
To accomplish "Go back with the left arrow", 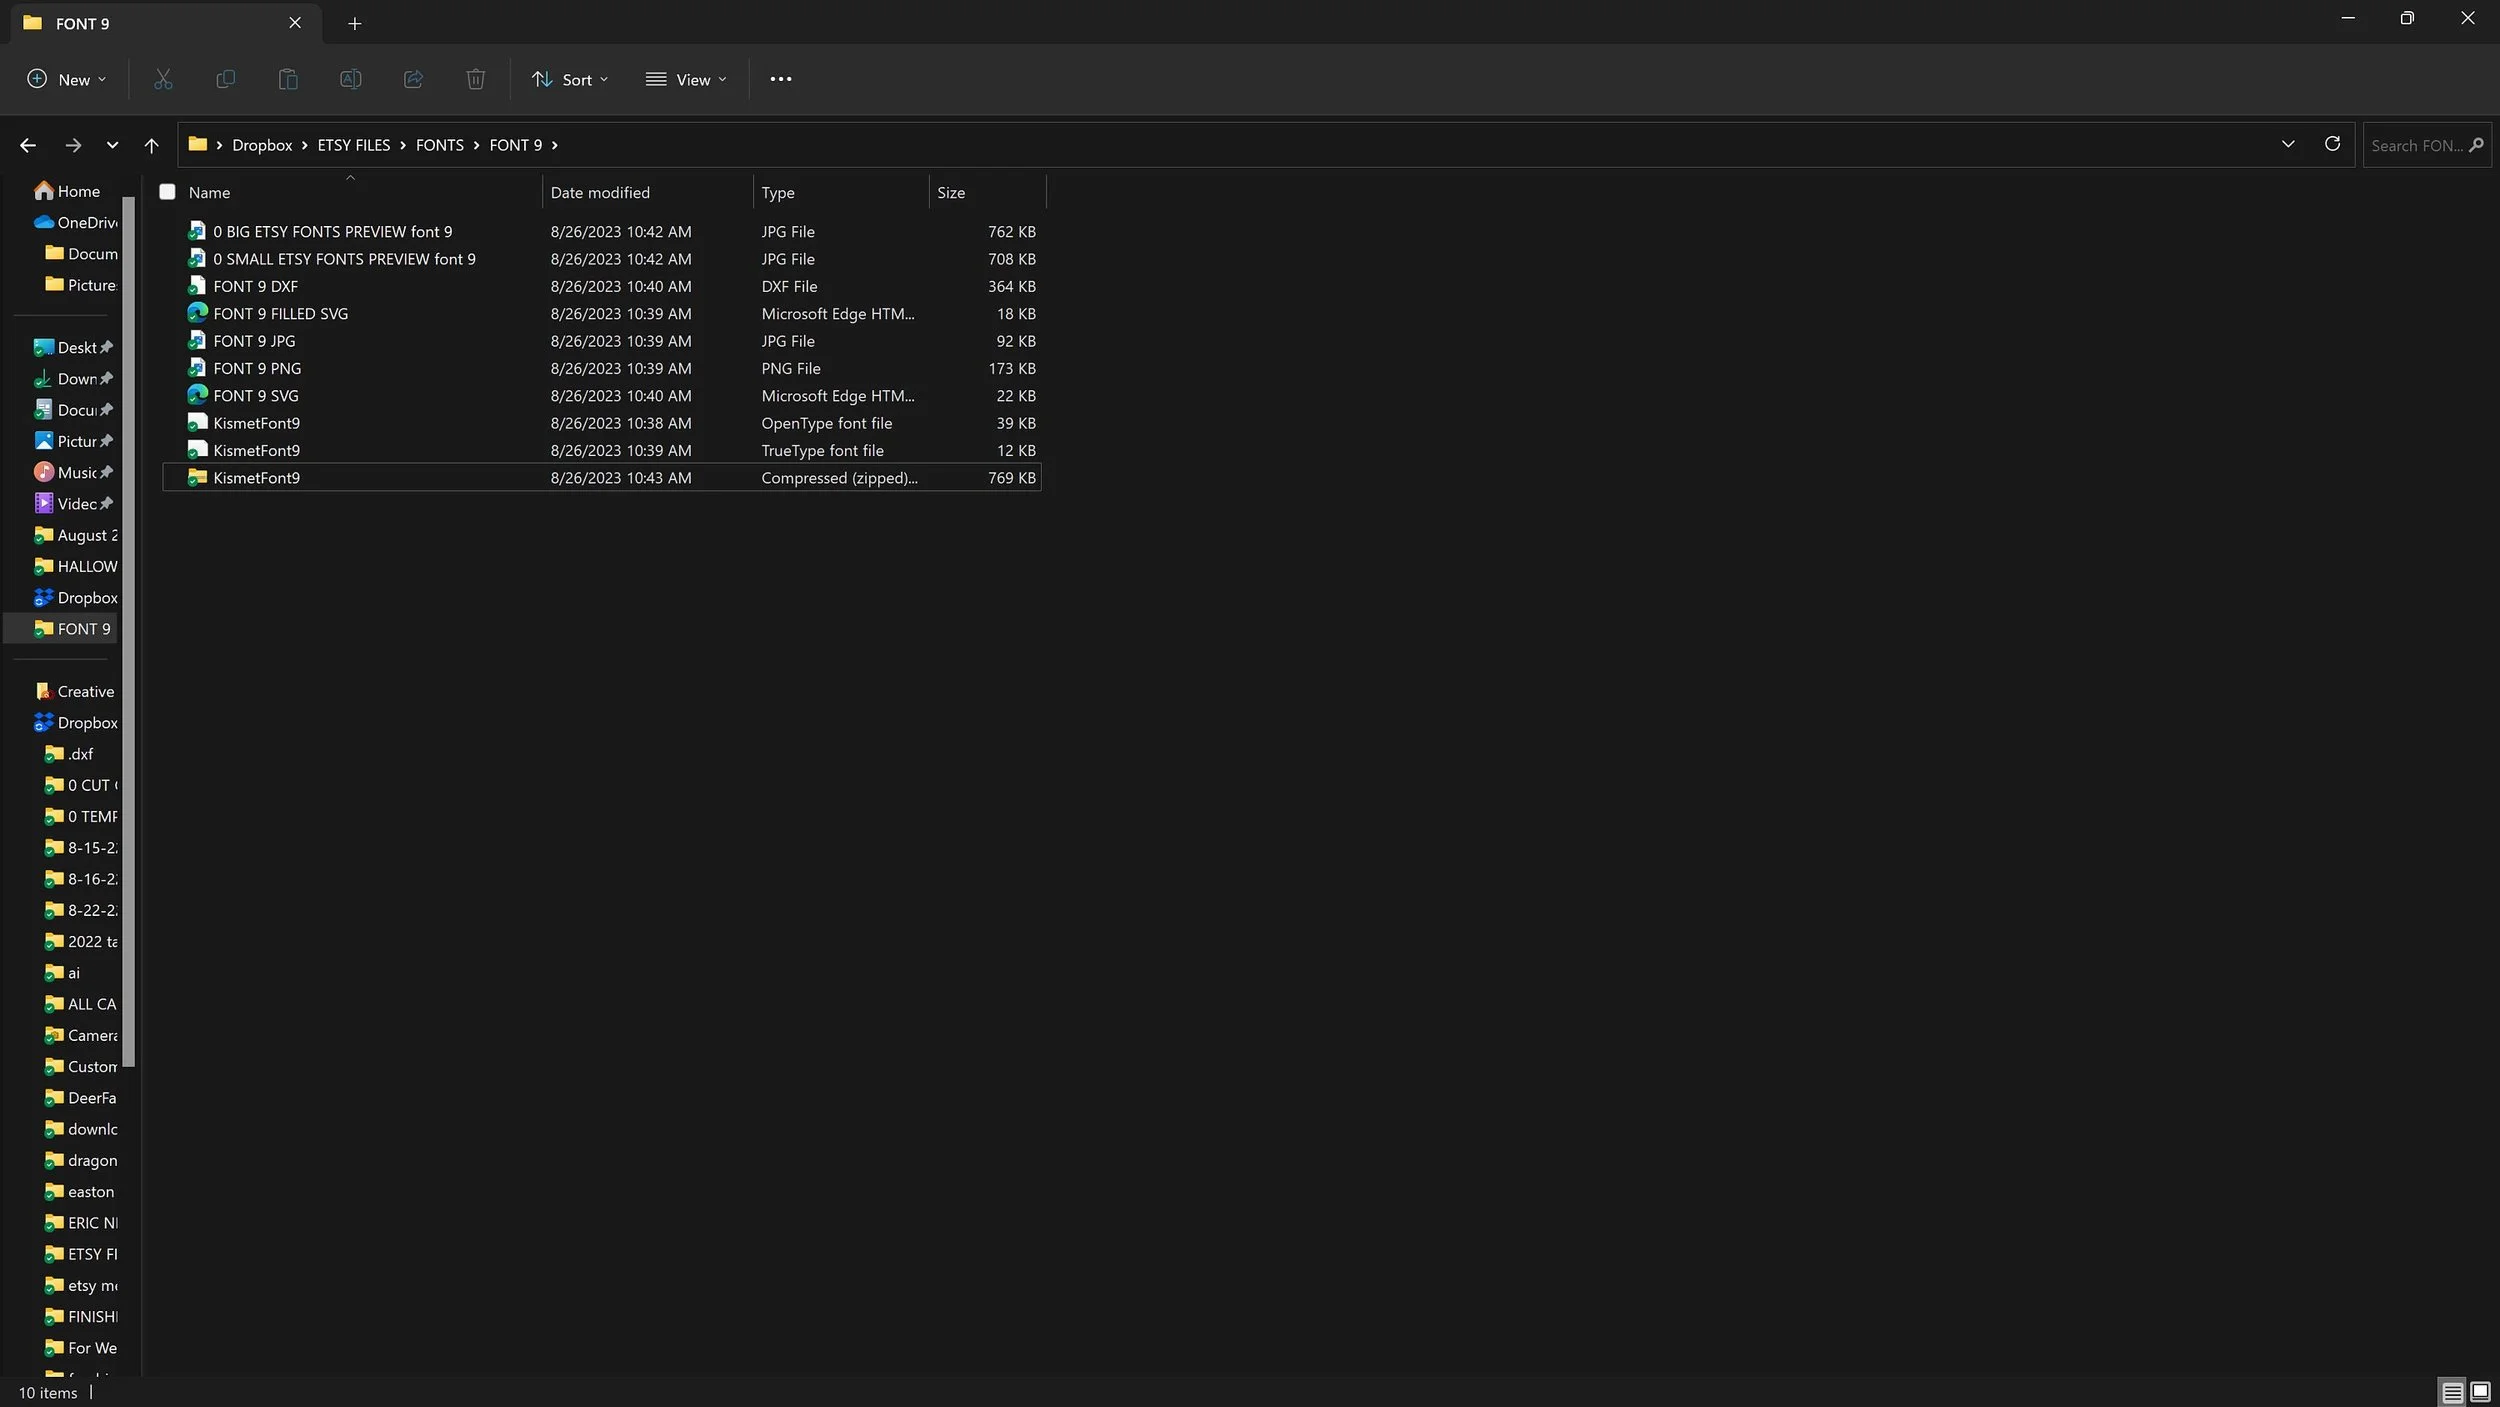I will (x=28, y=145).
